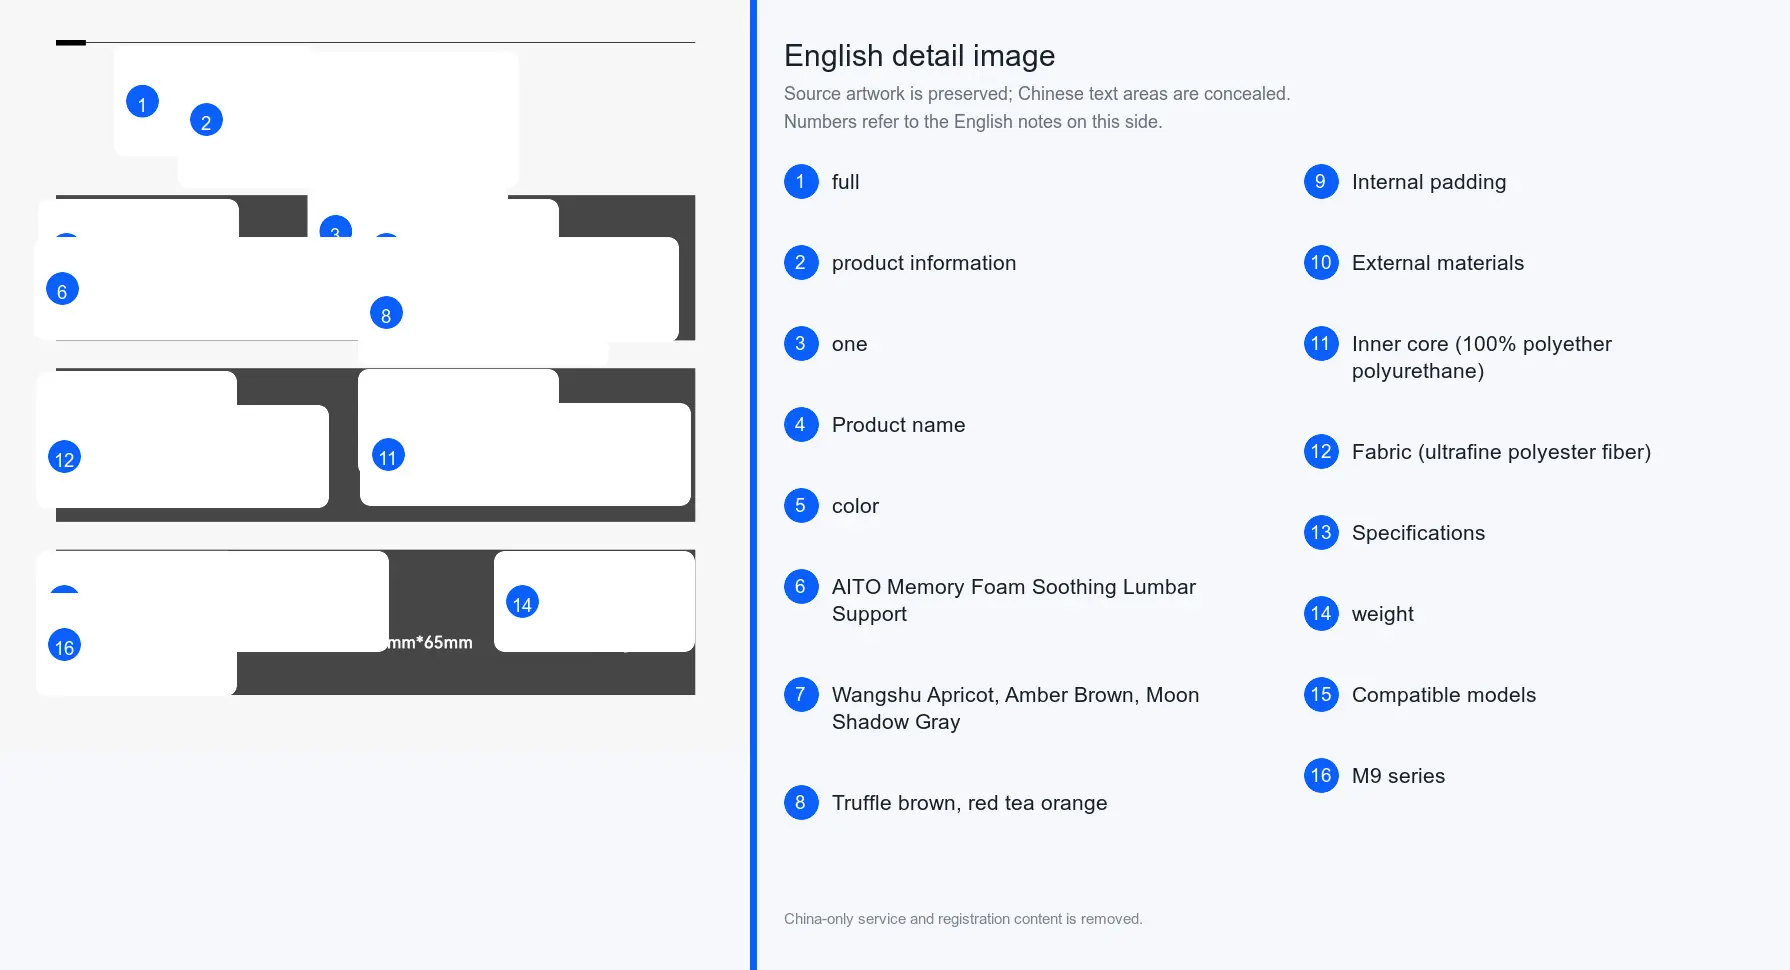The height and width of the screenshot is (970, 1790).
Task: Click marker 2 on the left artwork
Action: pyautogui.click(x=206, y=120)
